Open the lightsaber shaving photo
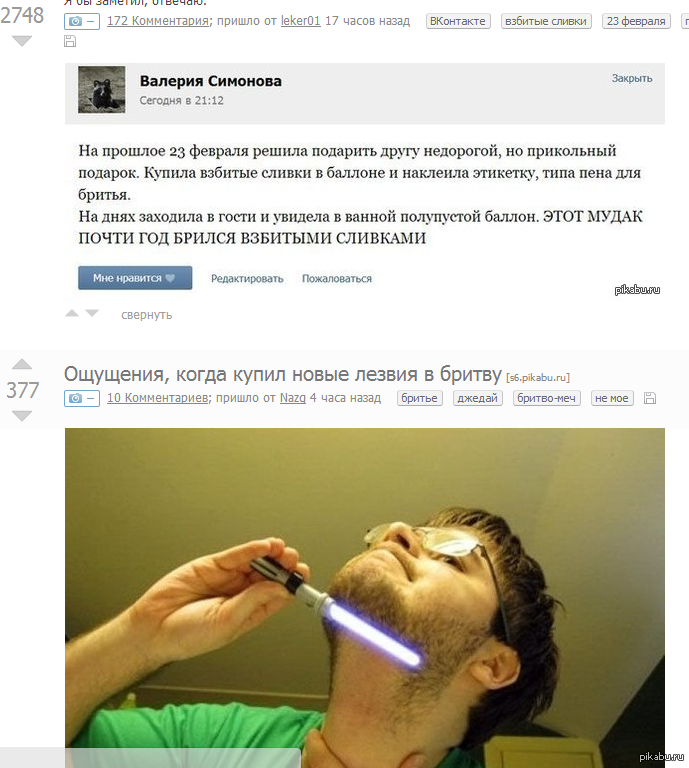The height and width of the screenshot is (768, 689). tap(365, 598)
